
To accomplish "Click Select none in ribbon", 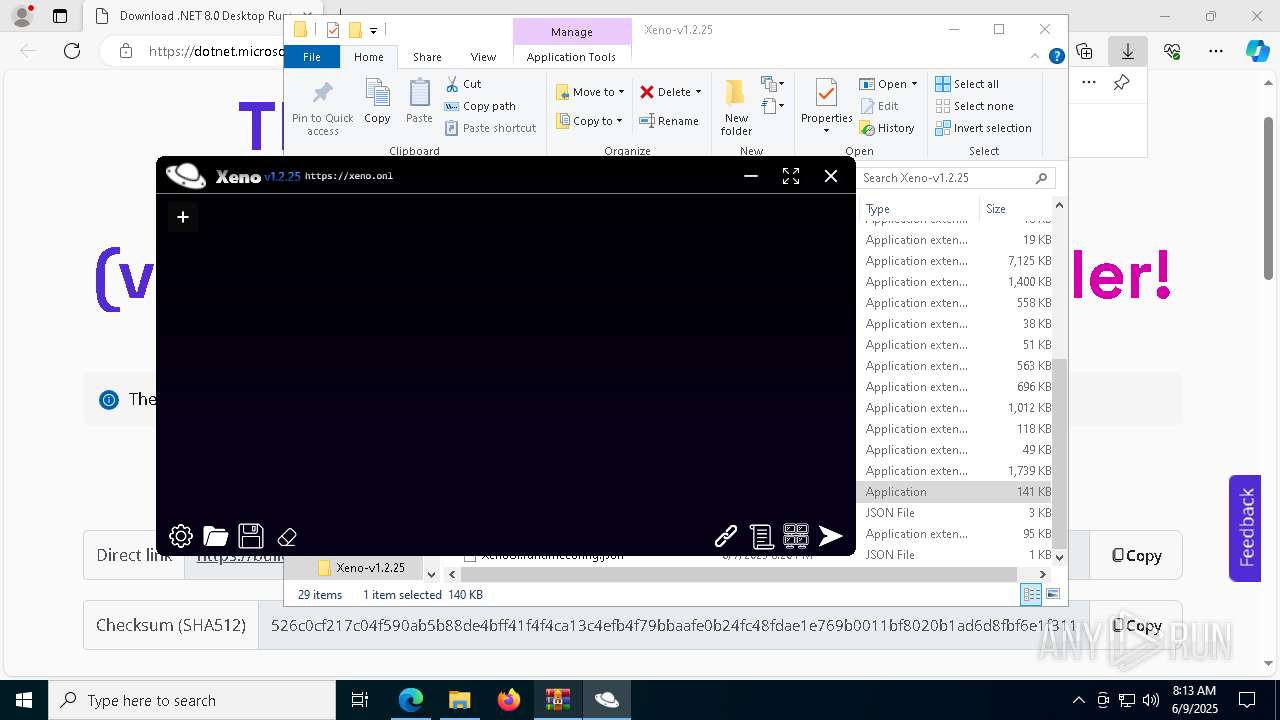I will point(974,106).
